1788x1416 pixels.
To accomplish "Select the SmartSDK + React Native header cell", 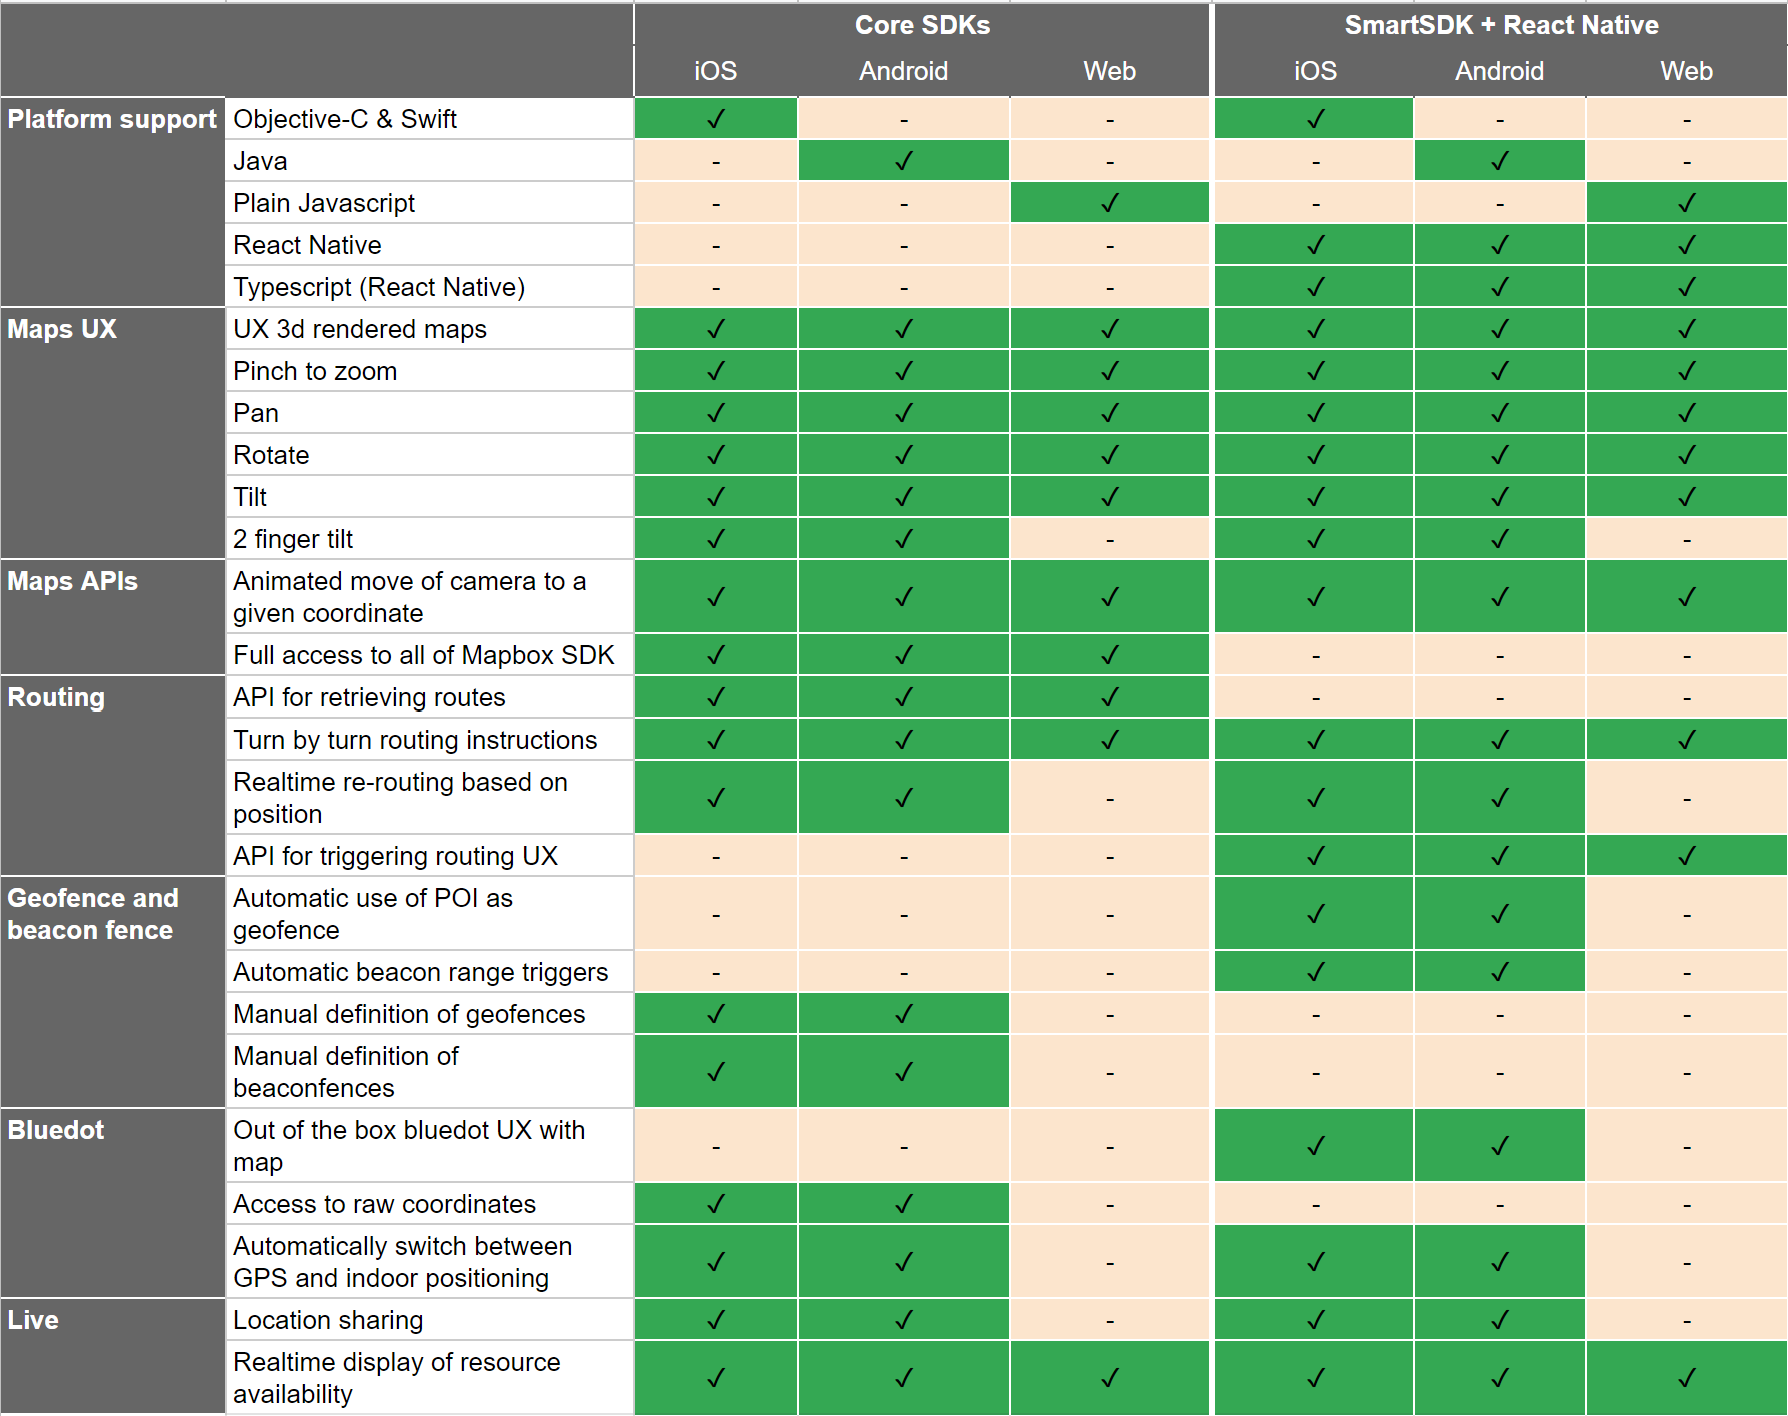I will (x=1501, y=25).
